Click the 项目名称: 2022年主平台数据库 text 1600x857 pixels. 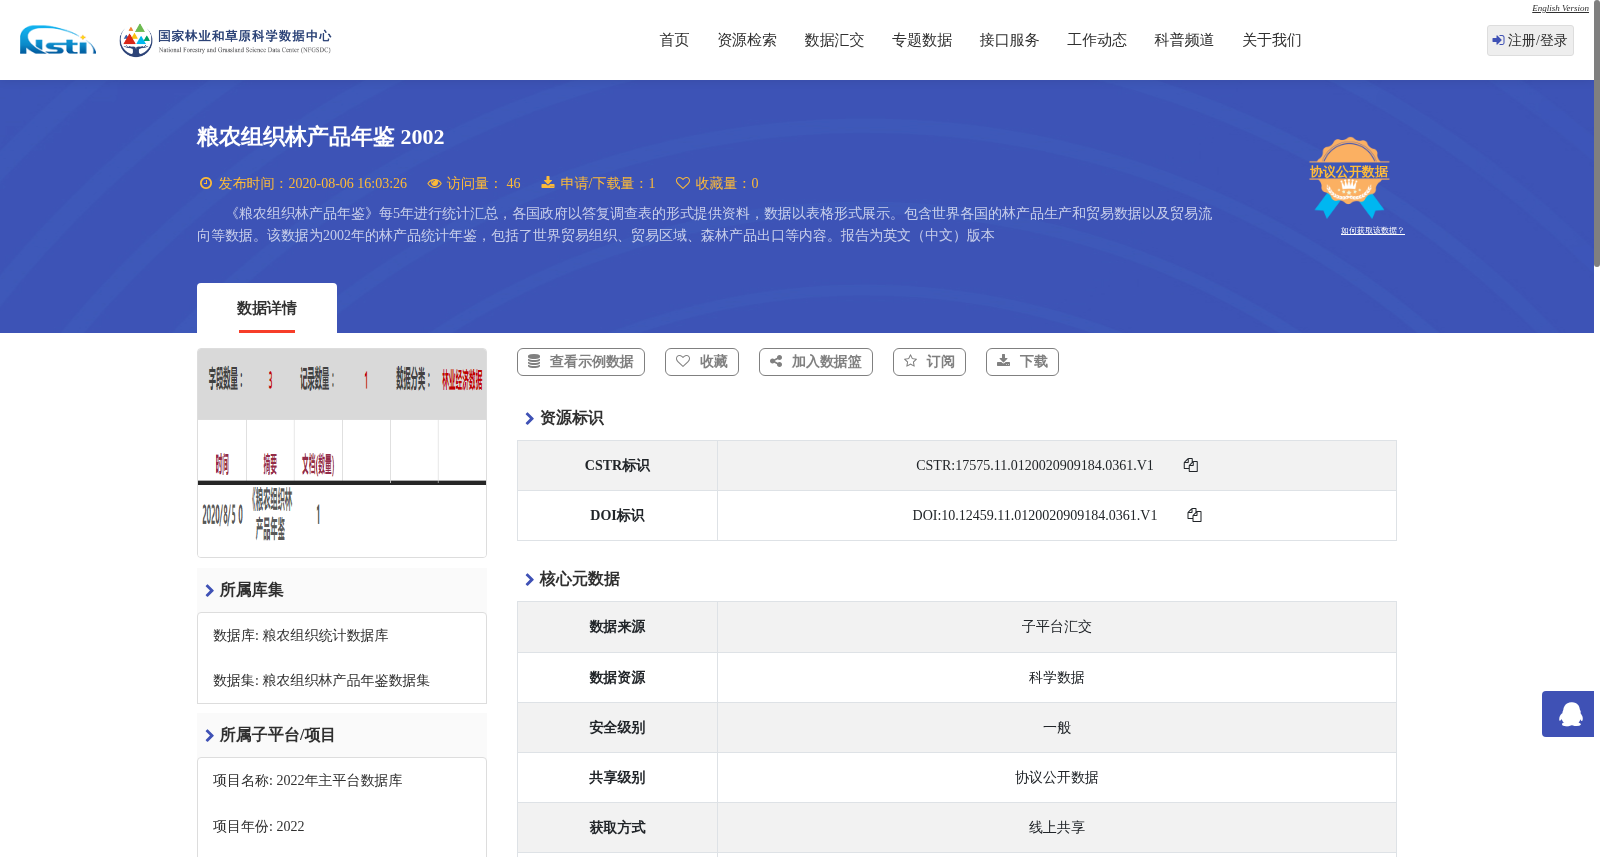[308, 781]
